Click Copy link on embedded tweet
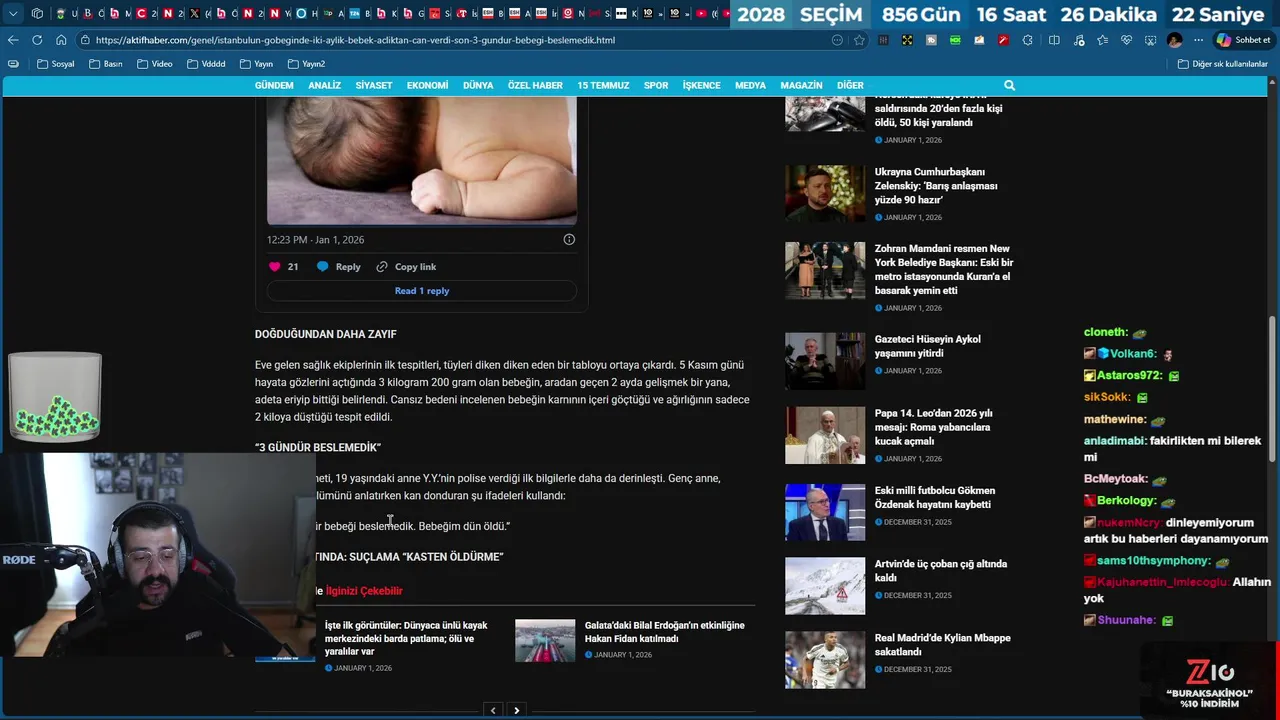1280x720 pixels. (x=406, y=267)
